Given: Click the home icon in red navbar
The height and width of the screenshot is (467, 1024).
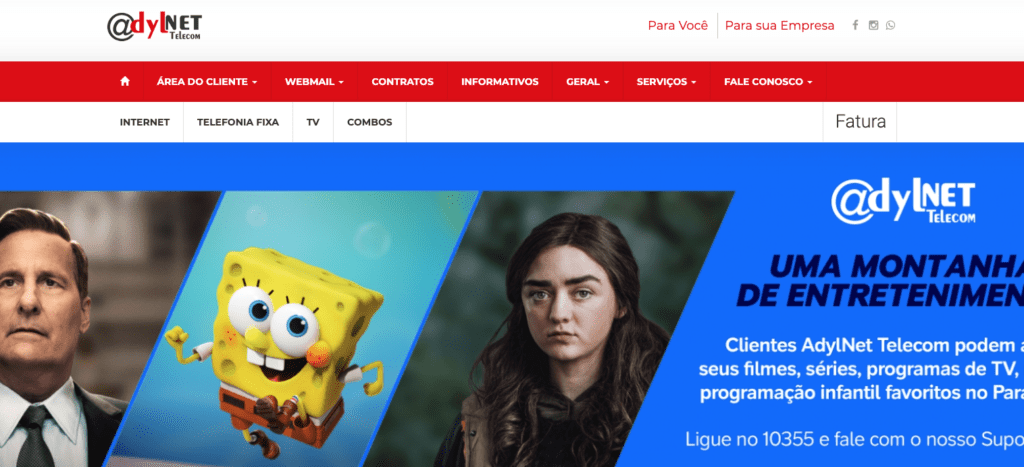Looking at the screenshot, I should click(x=125, y=82).
